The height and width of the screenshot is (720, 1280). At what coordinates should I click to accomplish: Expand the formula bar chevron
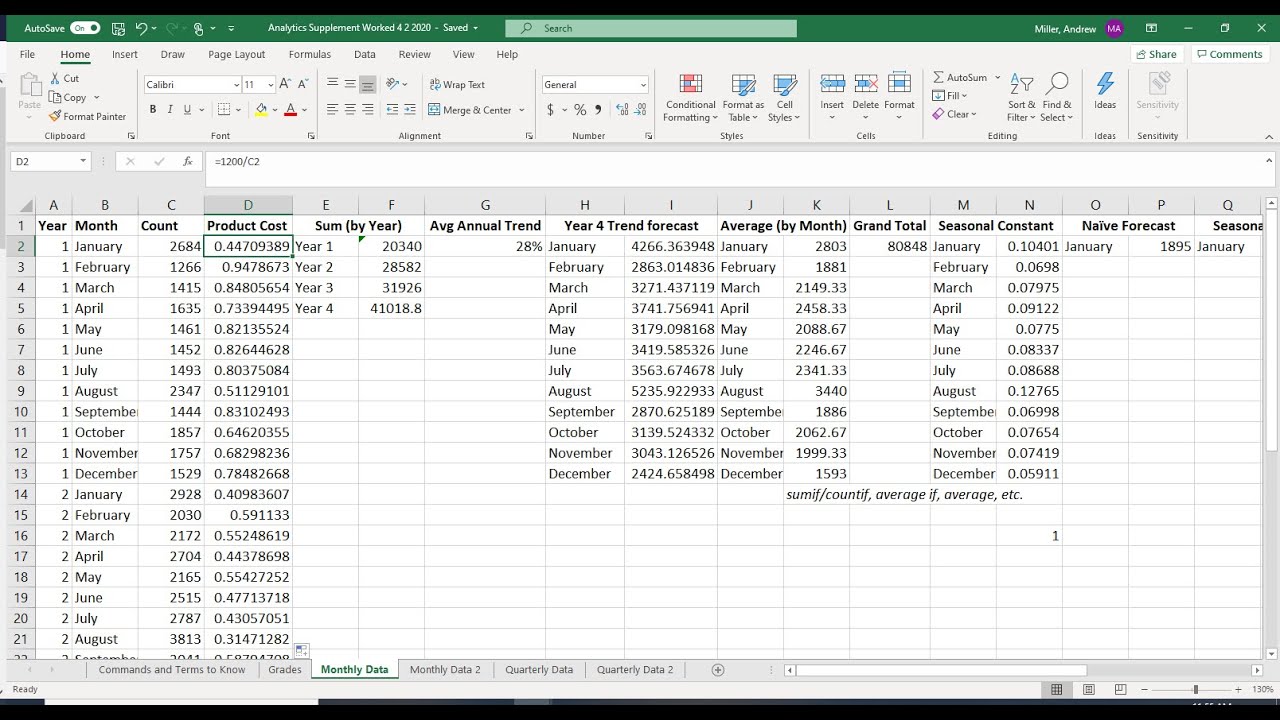click(x=1270, y=161)
